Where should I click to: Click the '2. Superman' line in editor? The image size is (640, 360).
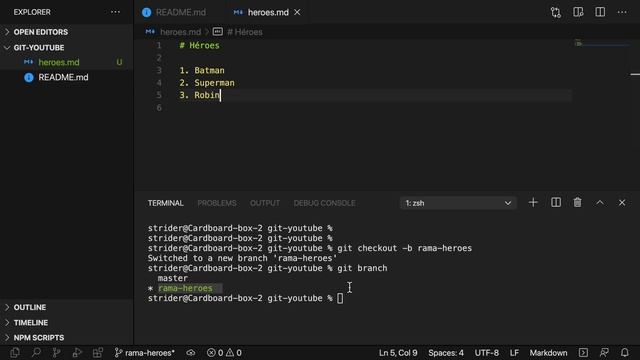coord(207,83)
